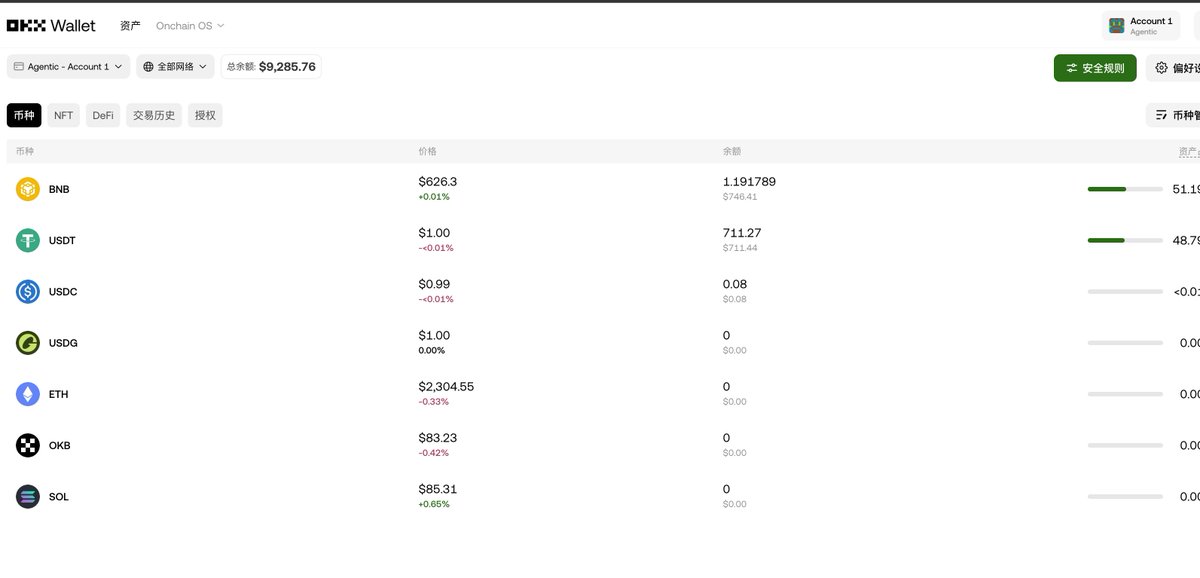Click the 币种 column header
This screenshot has height=578, width=1200.
coord(25,152)
